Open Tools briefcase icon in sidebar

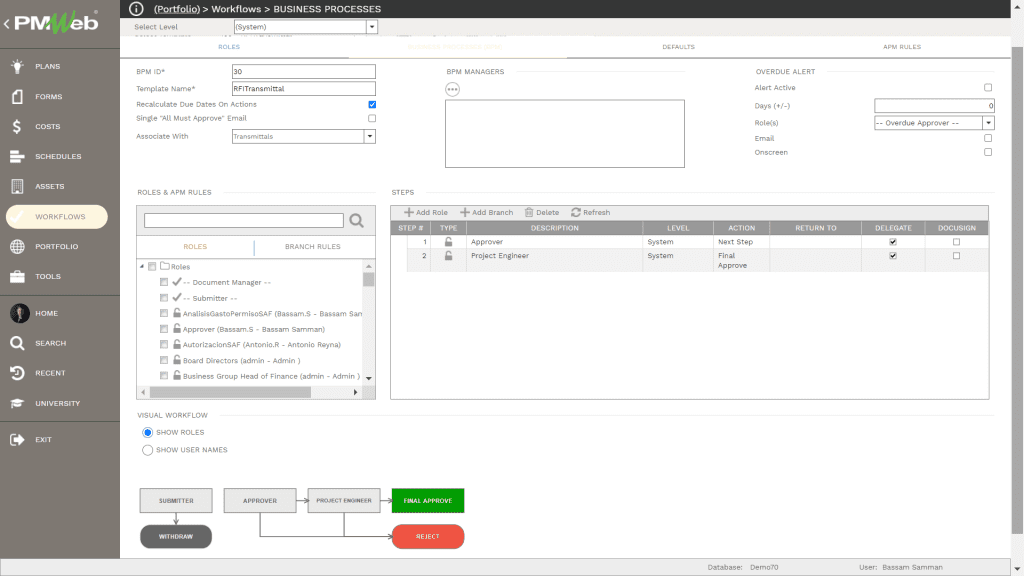[18, 276]
